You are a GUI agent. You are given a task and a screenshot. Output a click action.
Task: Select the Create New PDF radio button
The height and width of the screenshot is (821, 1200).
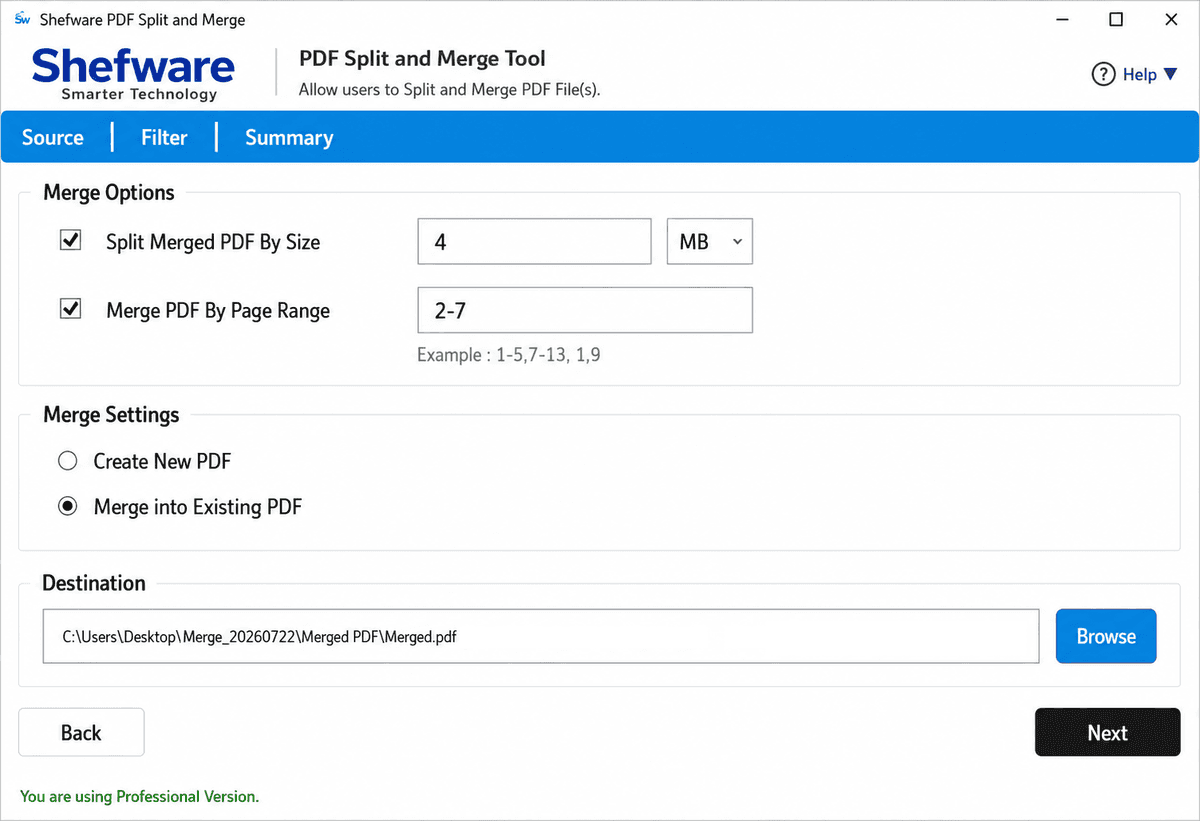pos(68,461)
